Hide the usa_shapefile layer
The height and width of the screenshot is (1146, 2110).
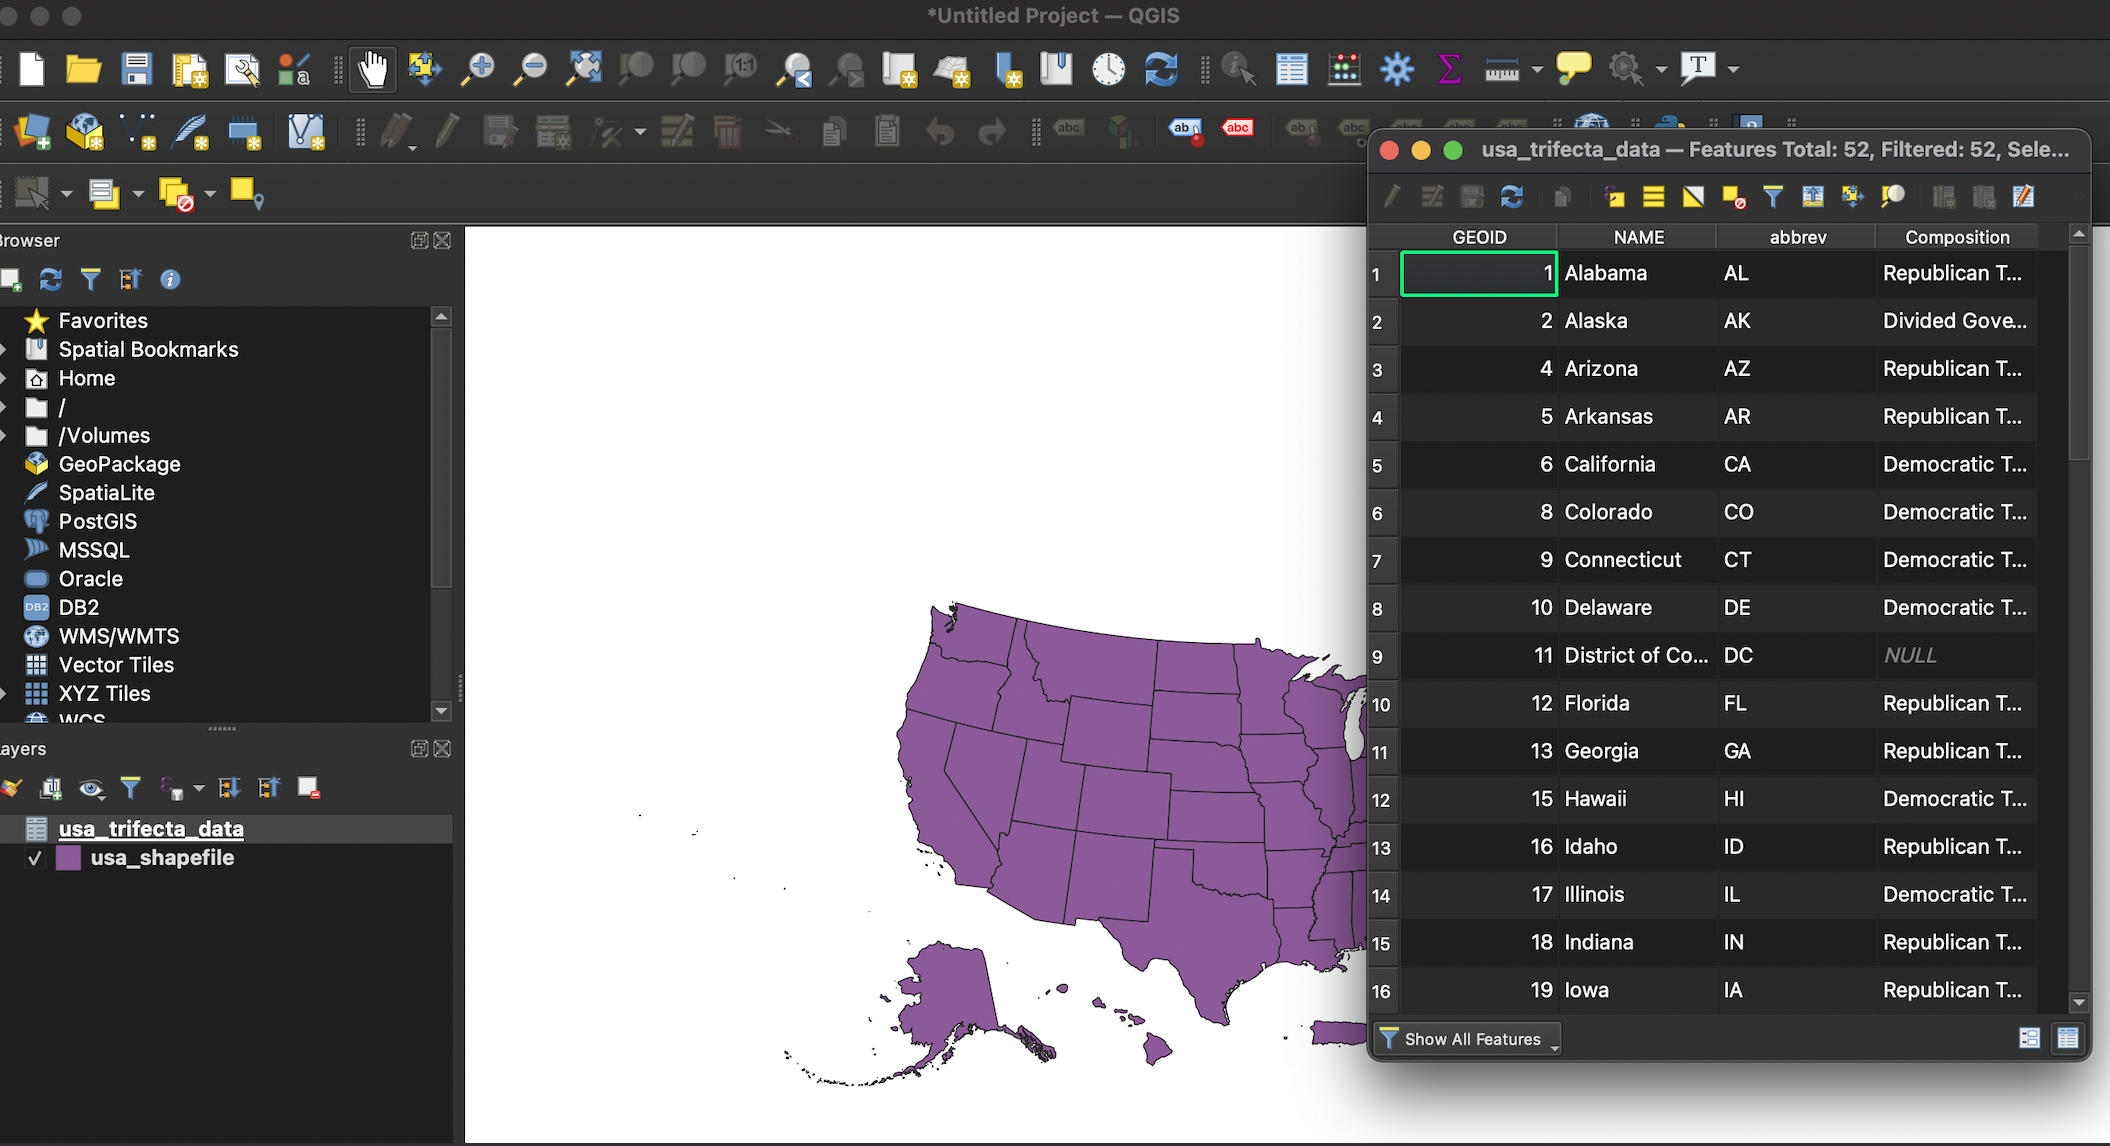point(34,858)
